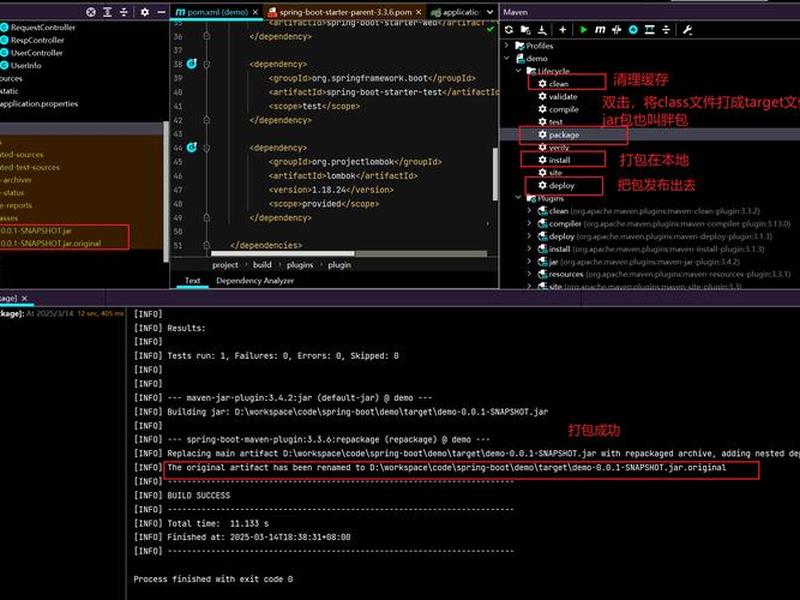Expand all in Project panel toolbar
The width and height of the screenshot is (800, 600).
click(x=107, y=12)
